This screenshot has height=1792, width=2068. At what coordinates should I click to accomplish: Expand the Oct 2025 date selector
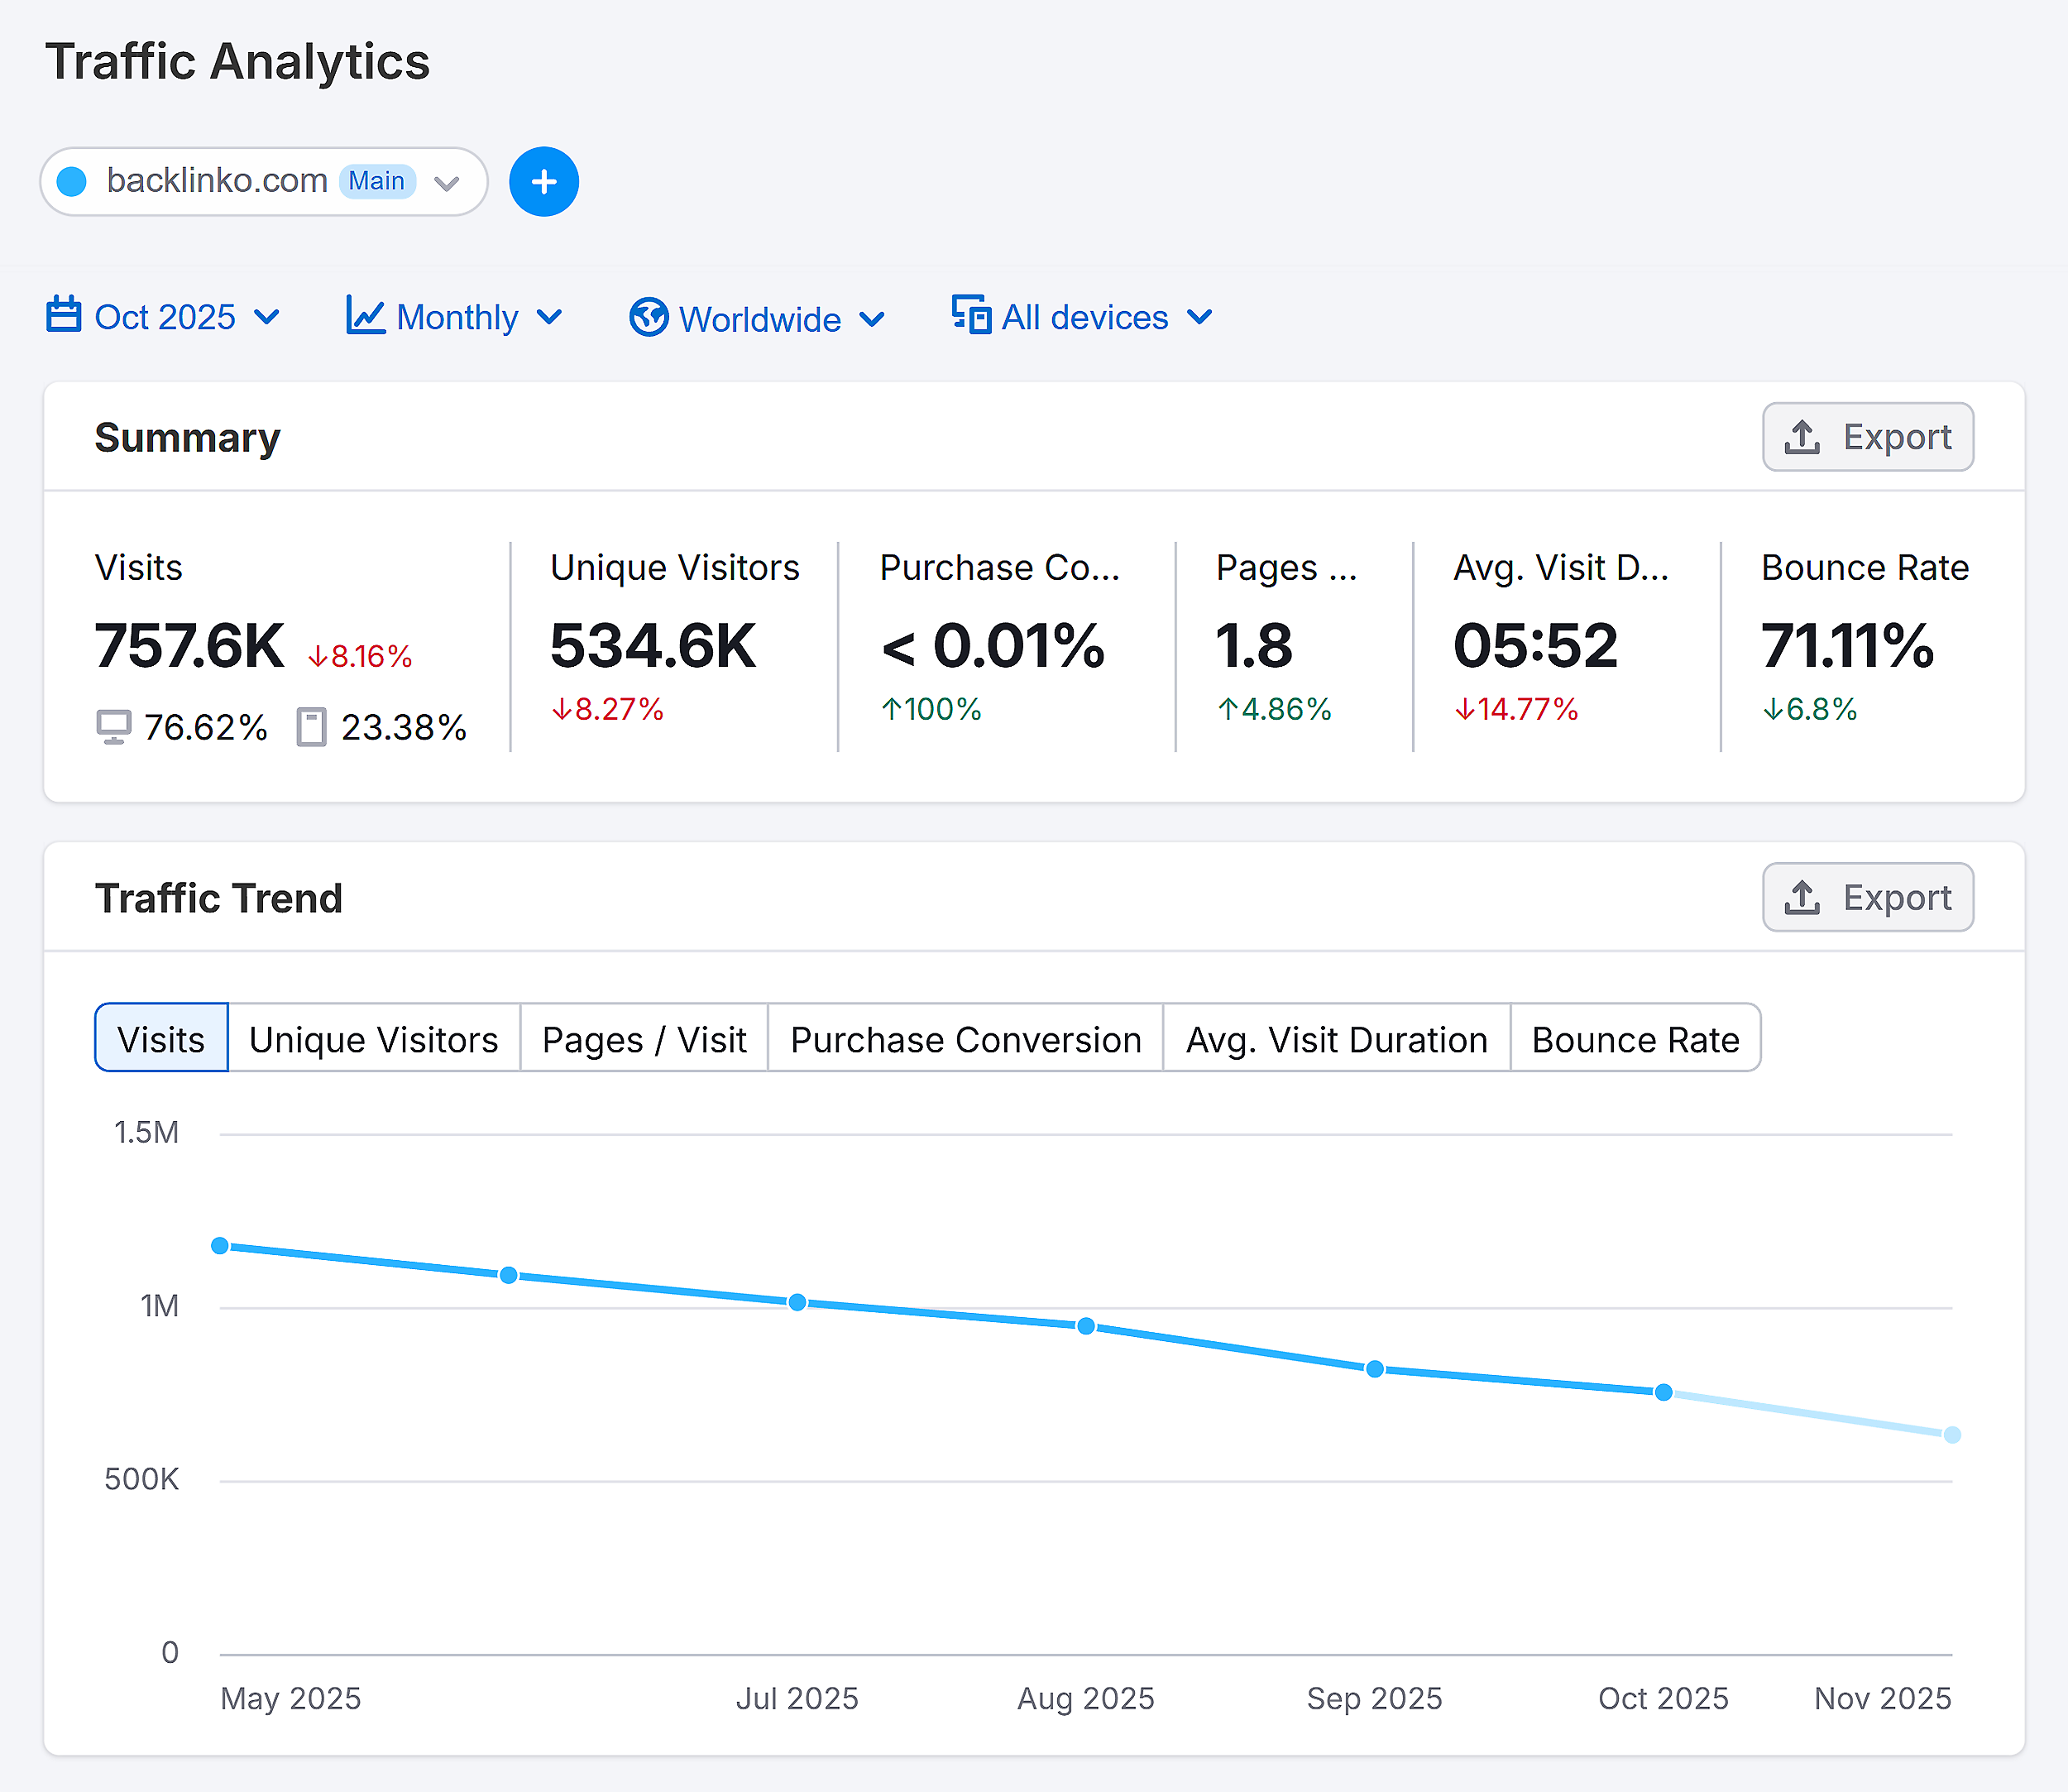[x=166, y=316]
